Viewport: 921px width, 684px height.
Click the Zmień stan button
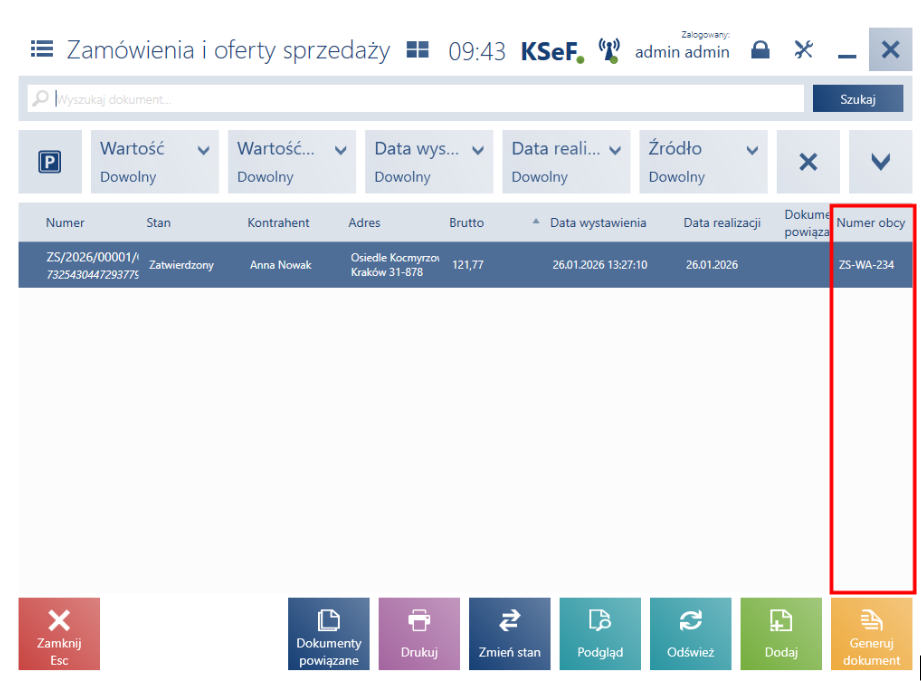point(510,634)
